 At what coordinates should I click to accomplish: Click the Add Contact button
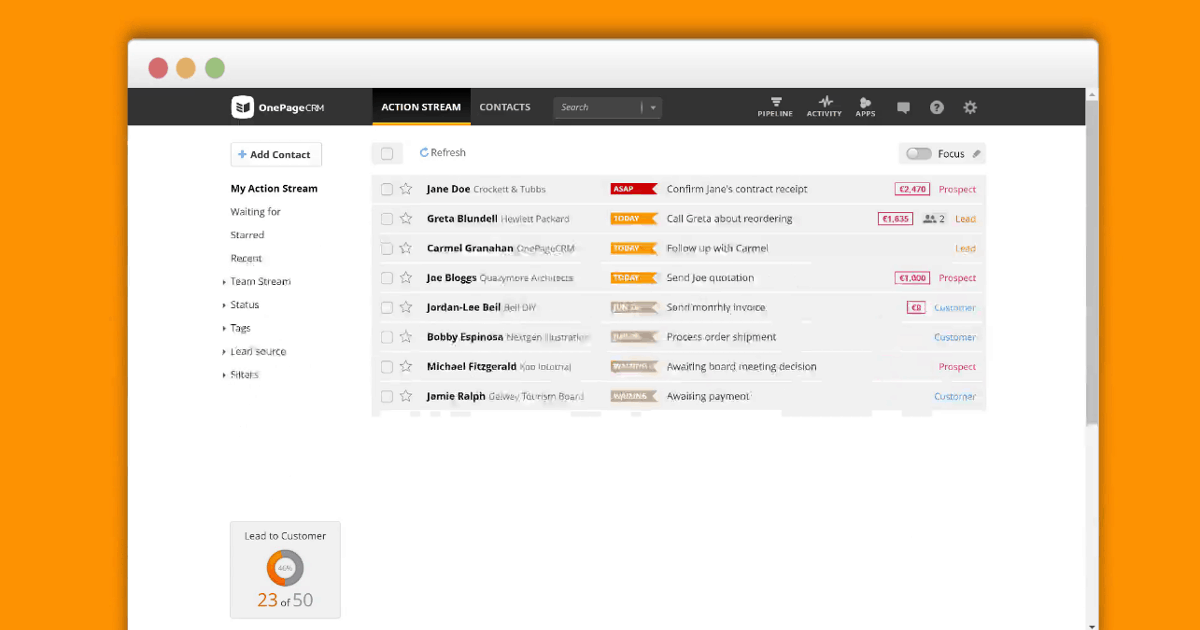(x=276, y=155)
